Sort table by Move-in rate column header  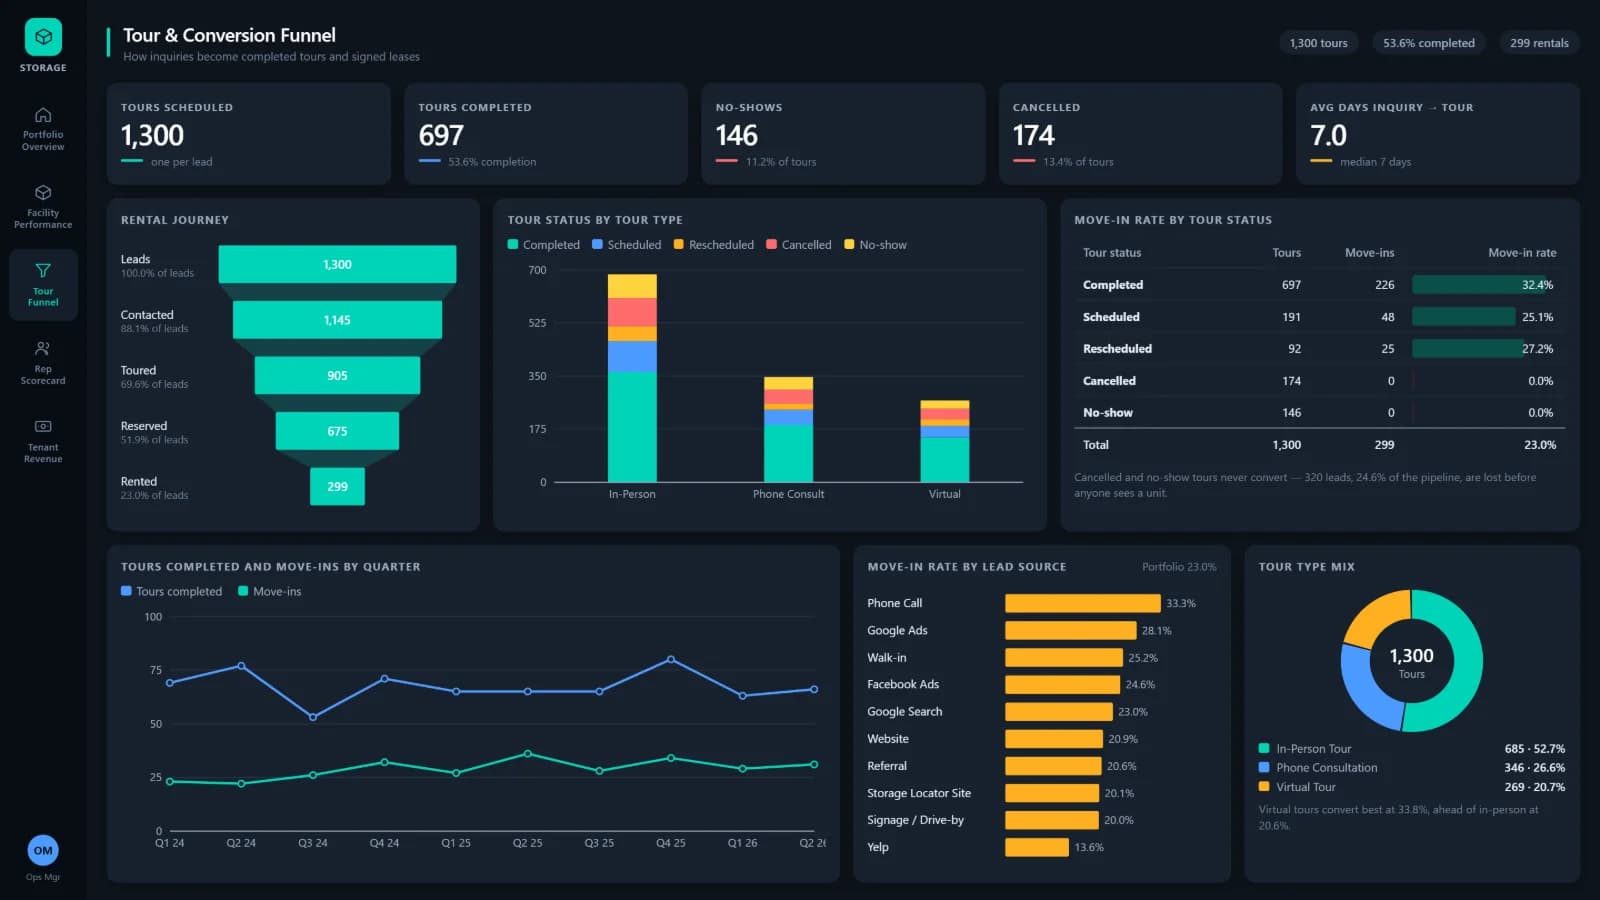pyautogui.click(x=1521, y=253)
